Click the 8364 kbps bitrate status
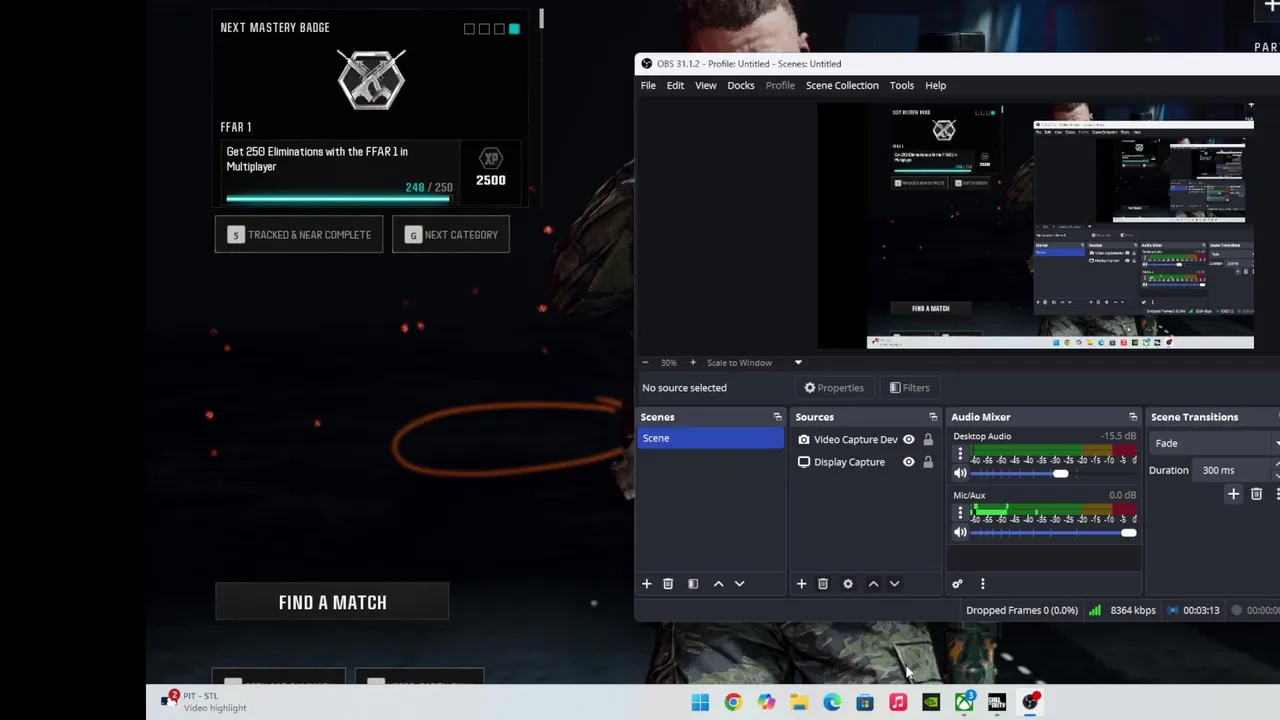Image resolution: width=1280 pixels, height=720 pixels. (1132, 611)
